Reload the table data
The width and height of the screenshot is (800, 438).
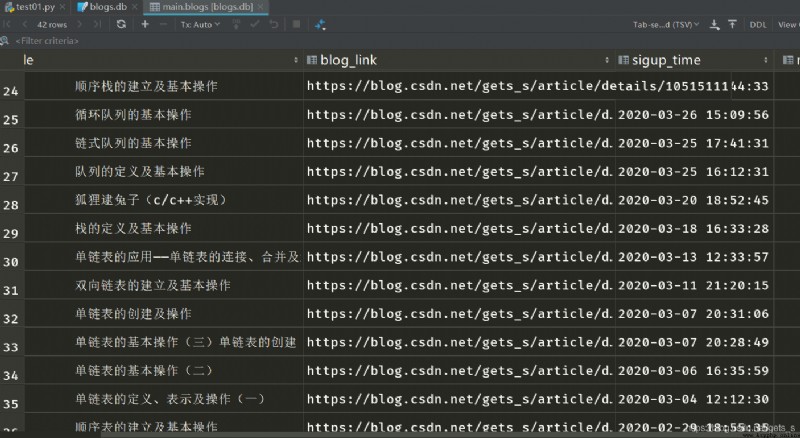(x=121, y=24)
